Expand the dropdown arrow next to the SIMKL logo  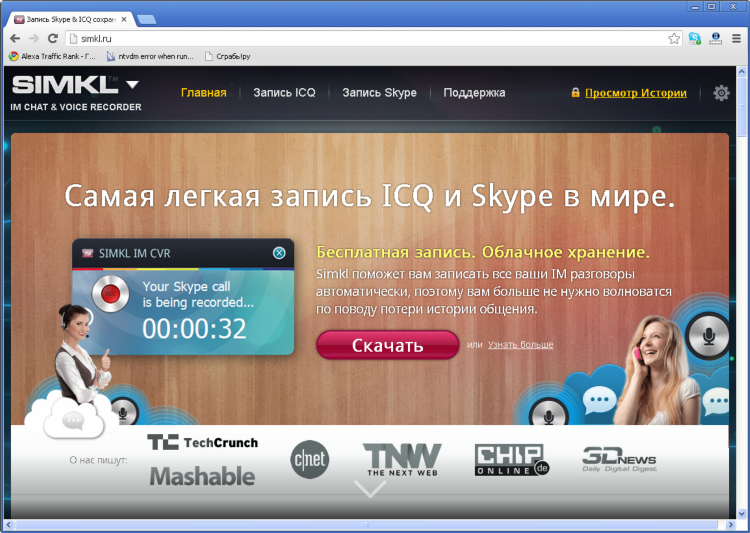132,85
